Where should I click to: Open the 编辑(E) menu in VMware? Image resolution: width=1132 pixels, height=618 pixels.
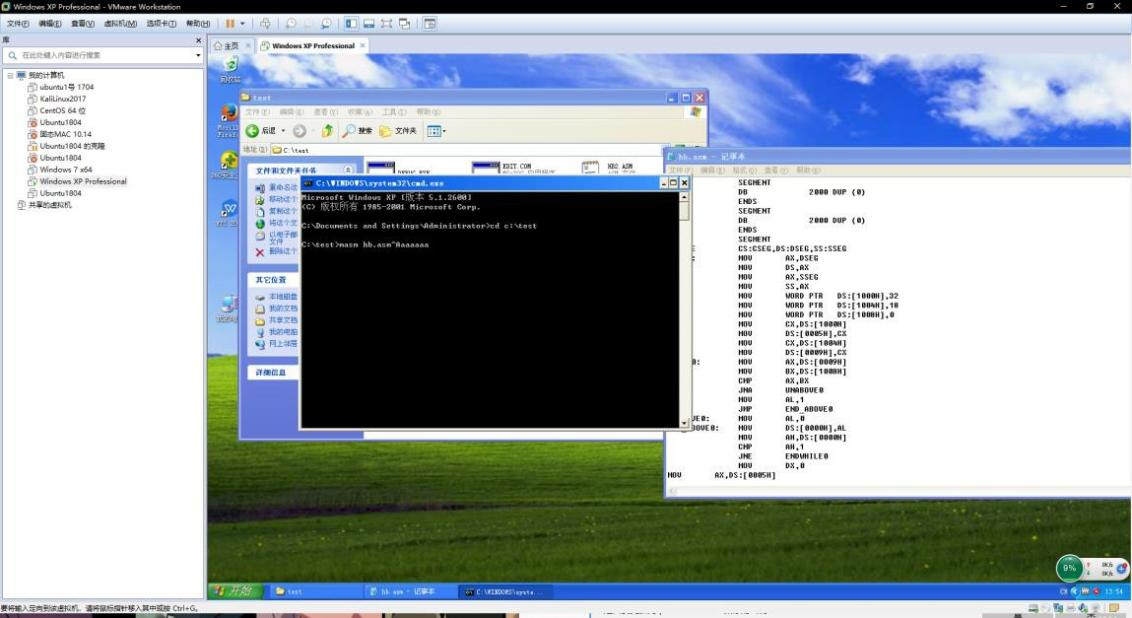coord(50,24)
